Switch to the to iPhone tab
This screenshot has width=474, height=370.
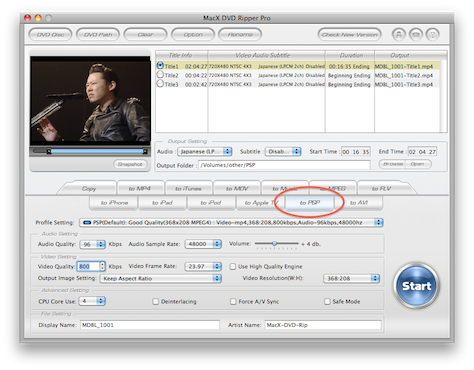click(114, 202)
